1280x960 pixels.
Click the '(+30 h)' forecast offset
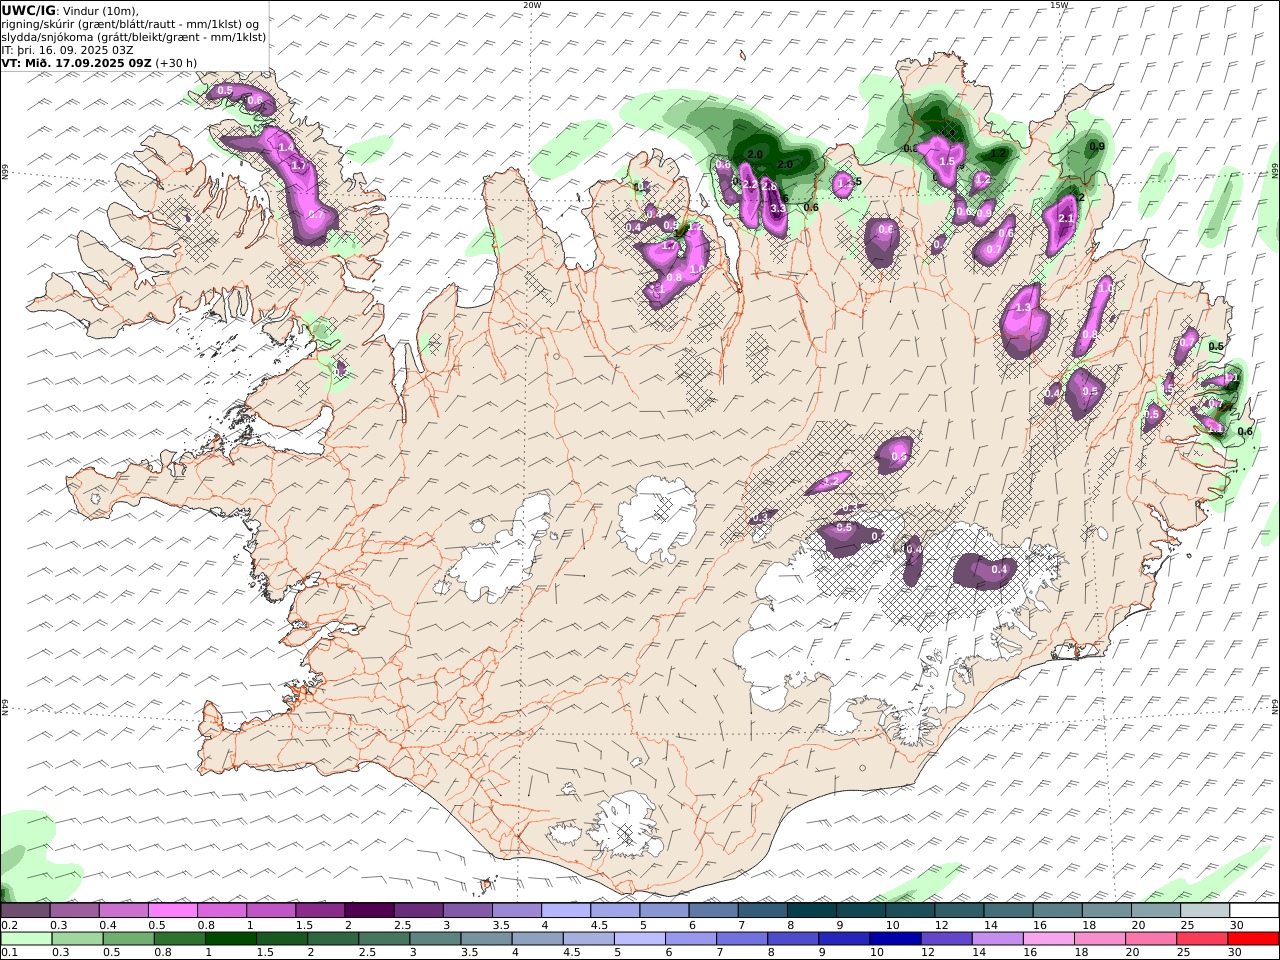(x=176, y=62)
